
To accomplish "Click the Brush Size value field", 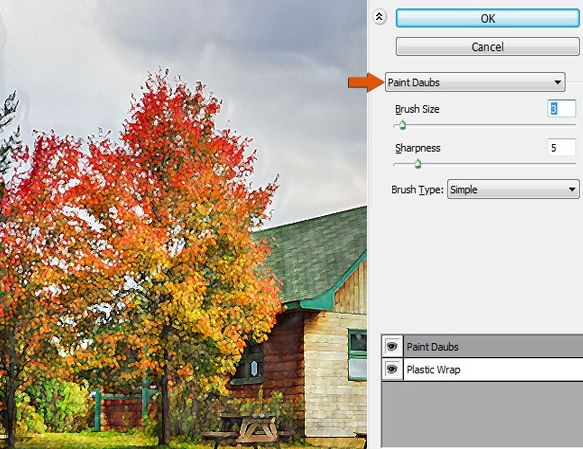I will click(x=561, y=109).
